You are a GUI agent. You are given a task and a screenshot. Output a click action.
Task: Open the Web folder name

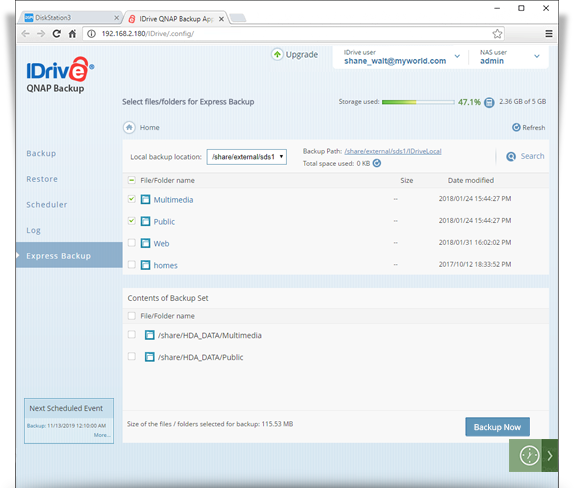[x=161, y=243]
